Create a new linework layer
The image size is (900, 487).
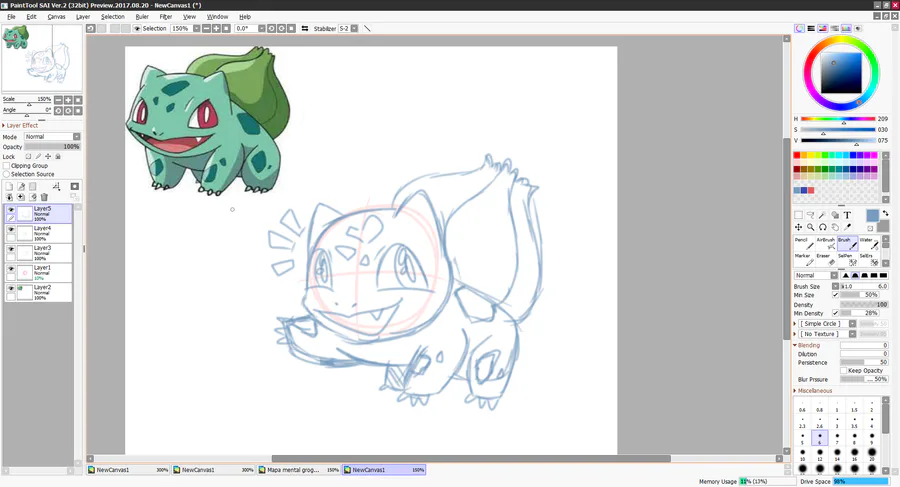tap(21, 187)
